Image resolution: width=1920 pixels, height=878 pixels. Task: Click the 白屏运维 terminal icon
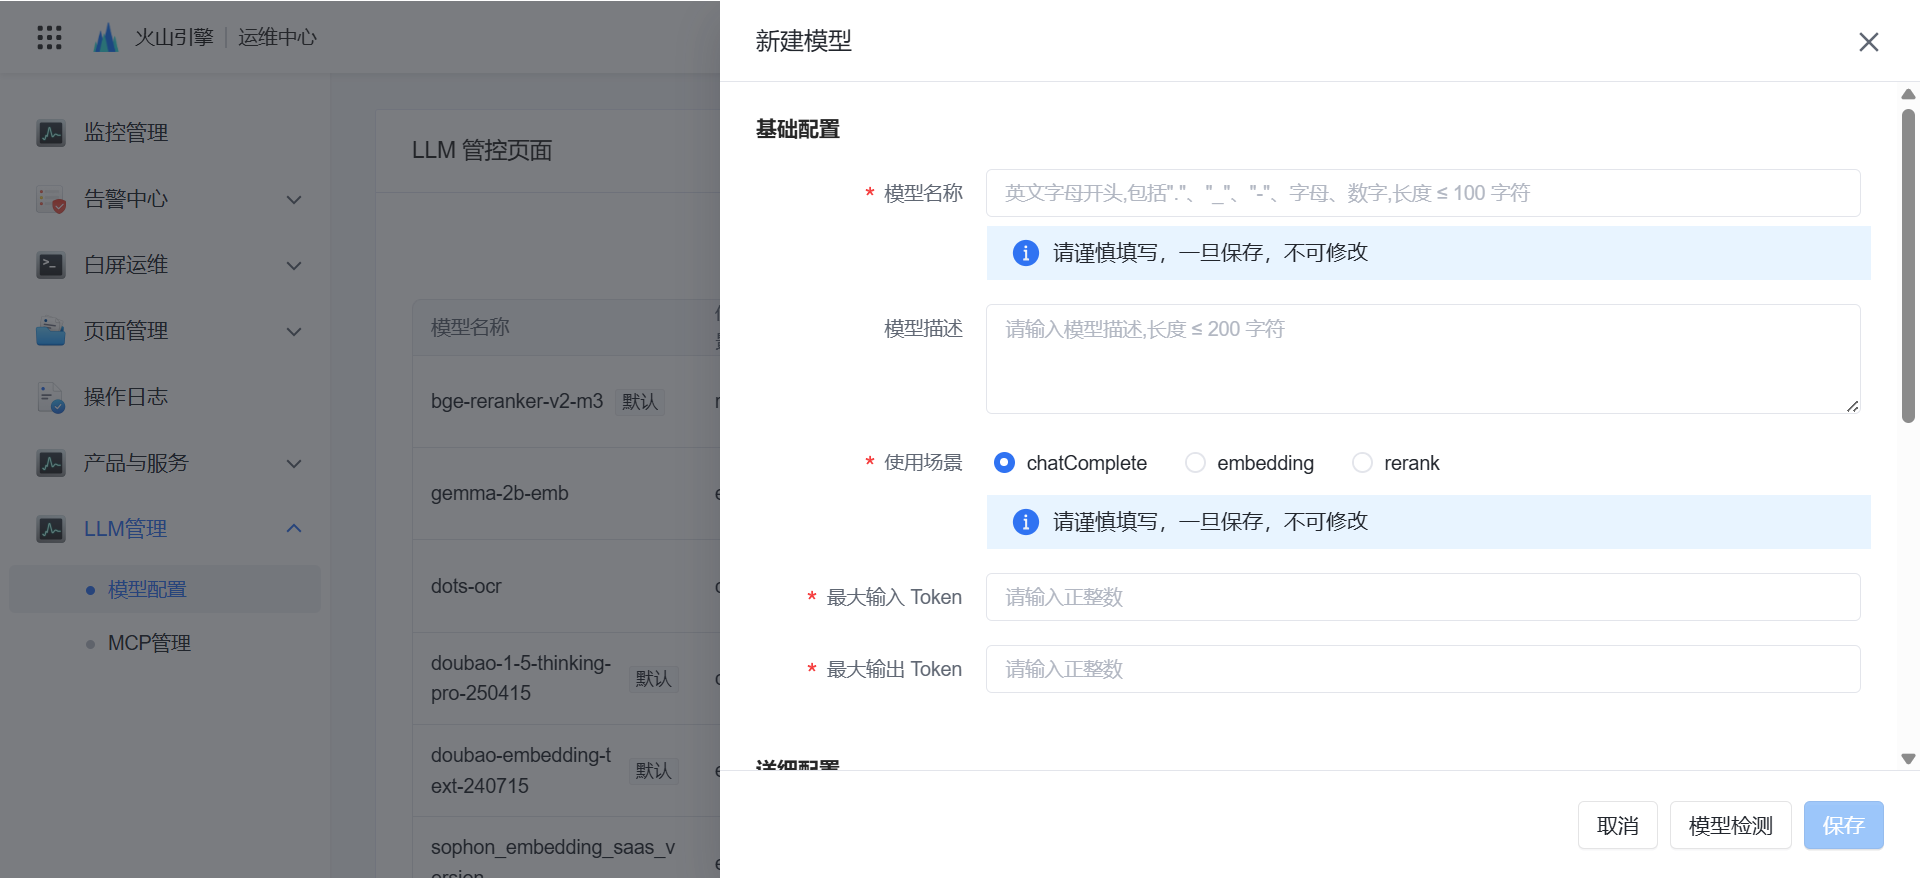[x=51, y=265]
